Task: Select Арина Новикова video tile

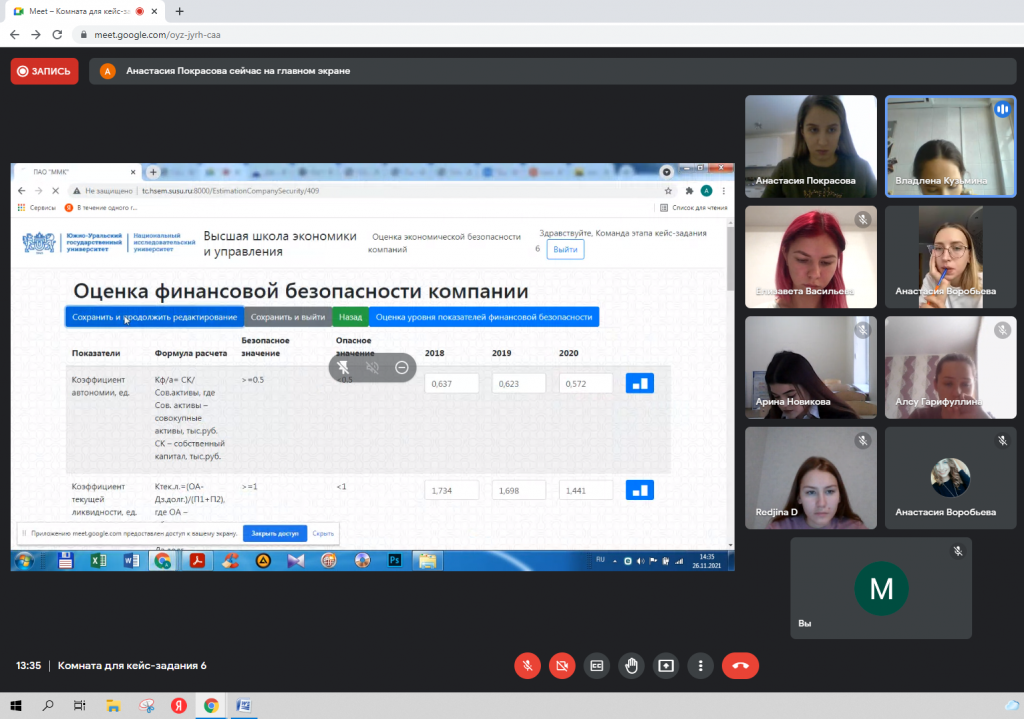Action: [x=810, y=367]
